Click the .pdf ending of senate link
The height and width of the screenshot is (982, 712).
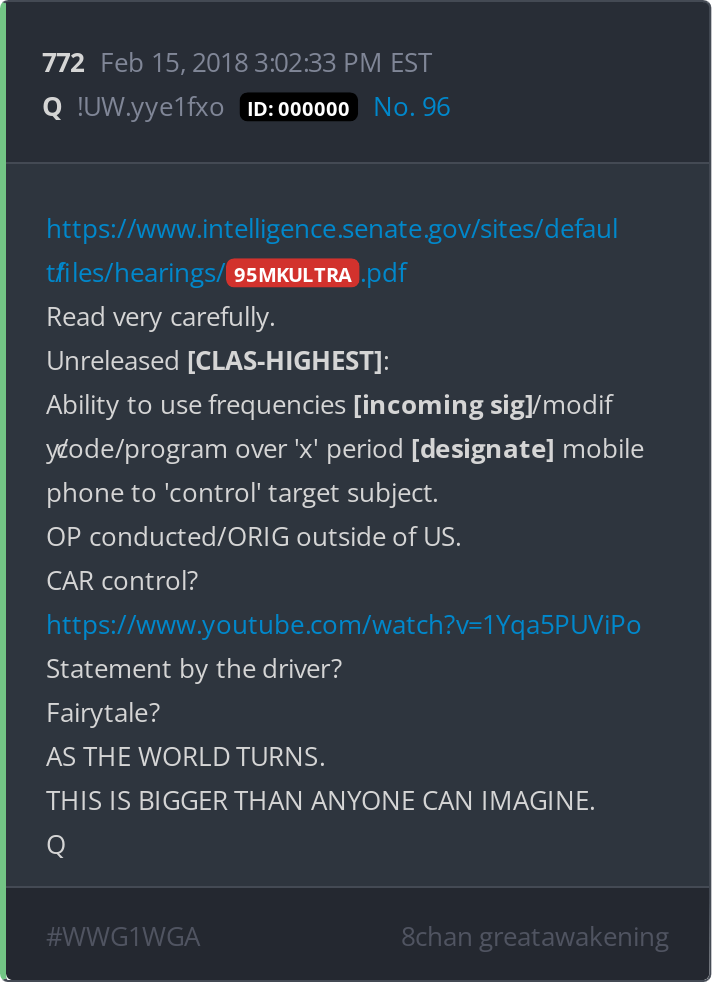[384, 274]
